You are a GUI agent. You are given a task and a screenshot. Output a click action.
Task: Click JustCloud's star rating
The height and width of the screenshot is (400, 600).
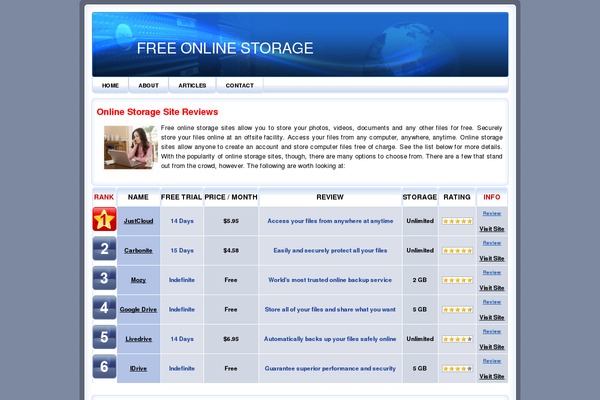click(x=457, y=221)
